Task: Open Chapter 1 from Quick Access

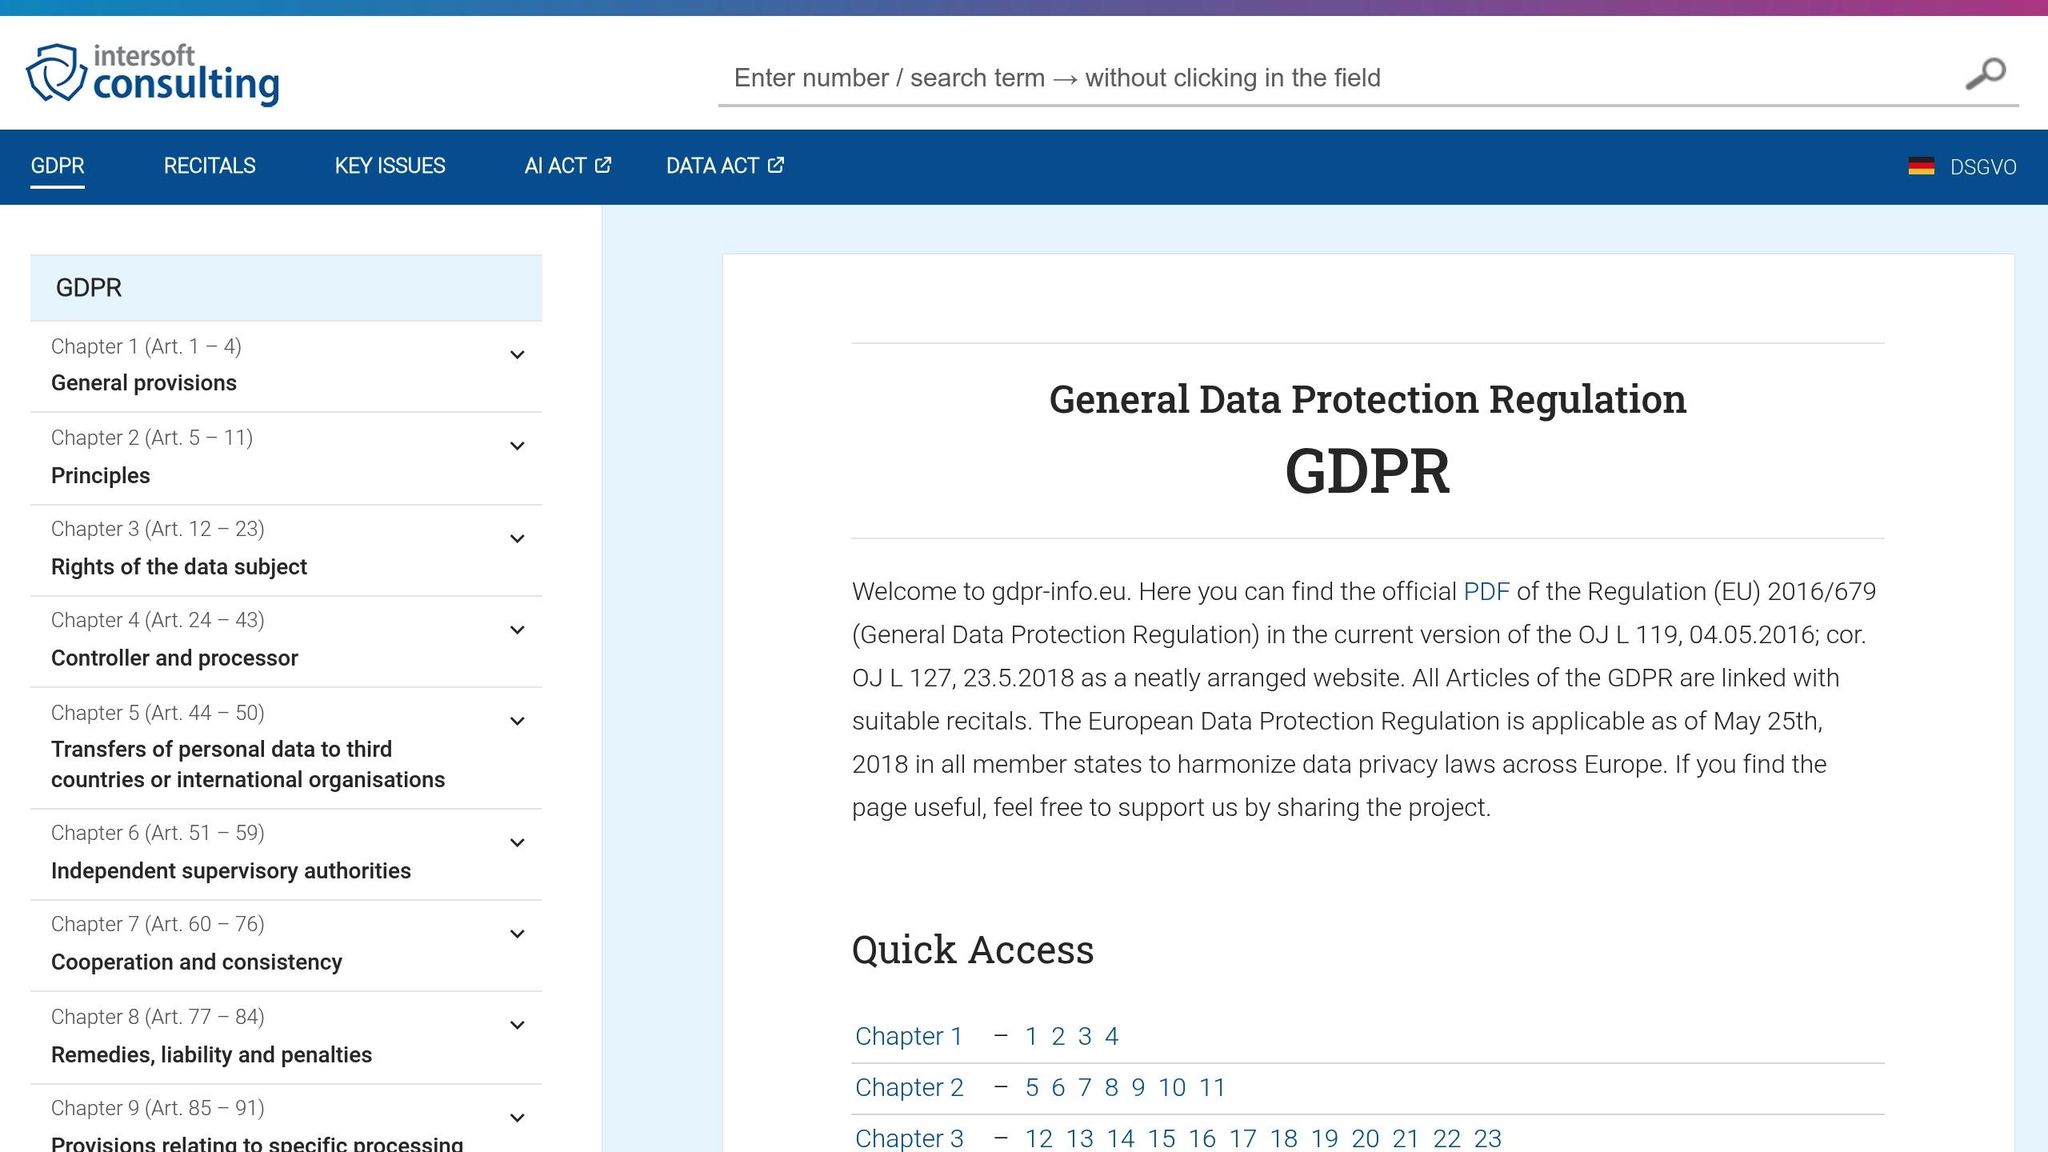Action: point(909,1036)
